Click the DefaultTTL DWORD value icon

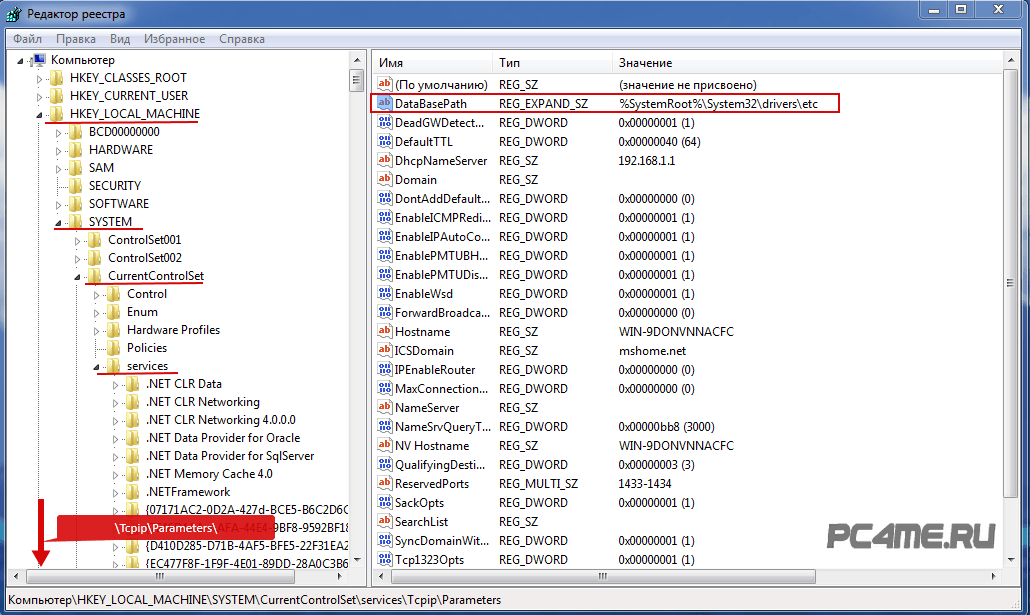tap(384, 142)
